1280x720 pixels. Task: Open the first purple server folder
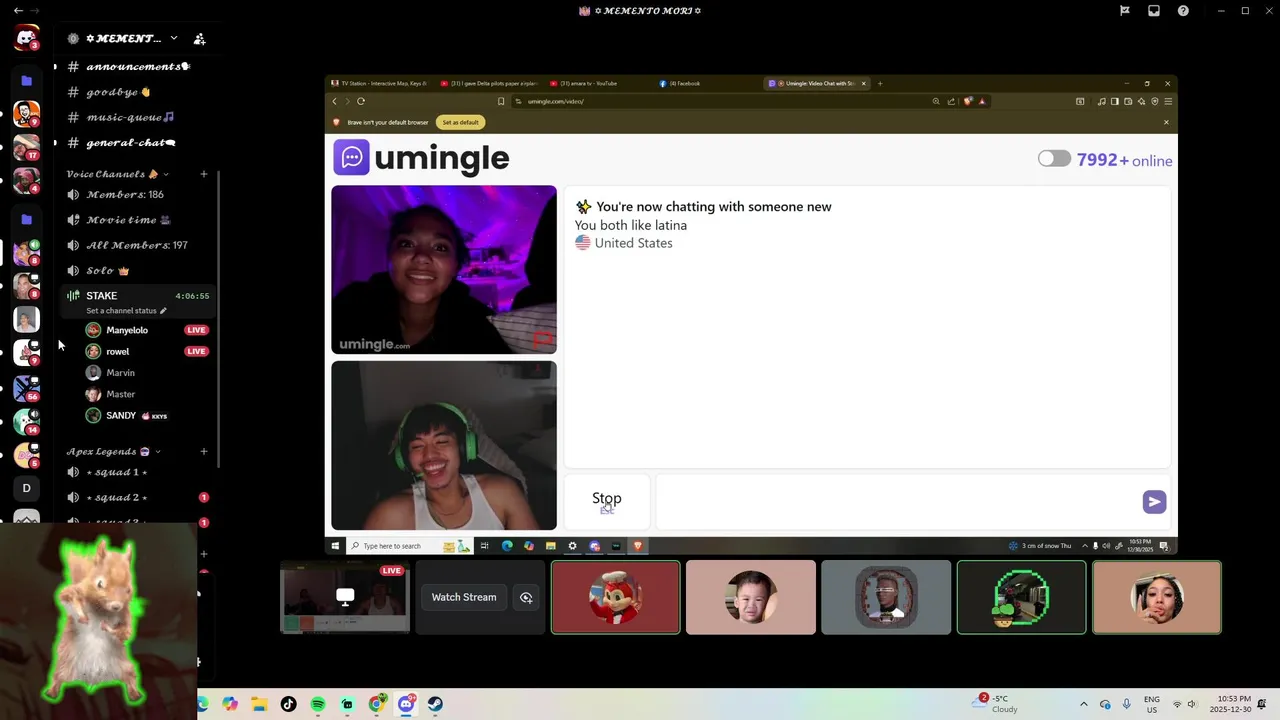point(26,81)
